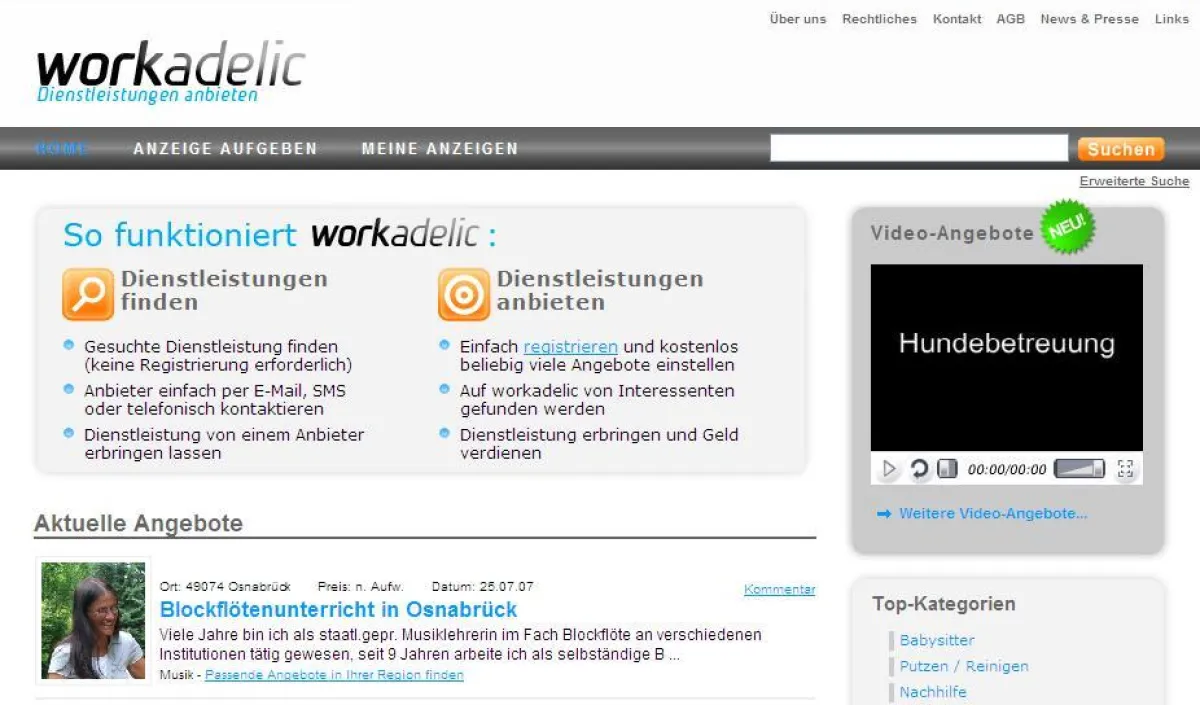Open Anzeige aufgeben in navigation
1200x705 pixels.
(x=225, y=149)
